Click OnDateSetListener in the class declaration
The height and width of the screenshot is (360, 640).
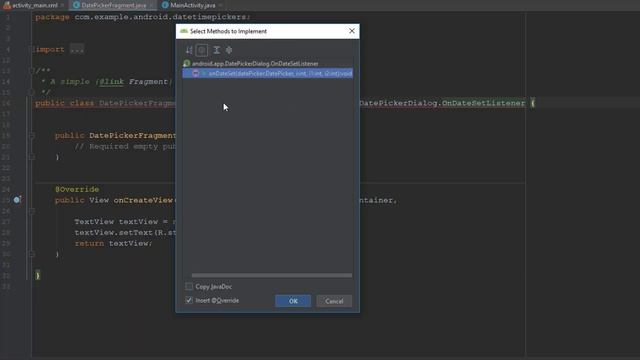(484, 103)
